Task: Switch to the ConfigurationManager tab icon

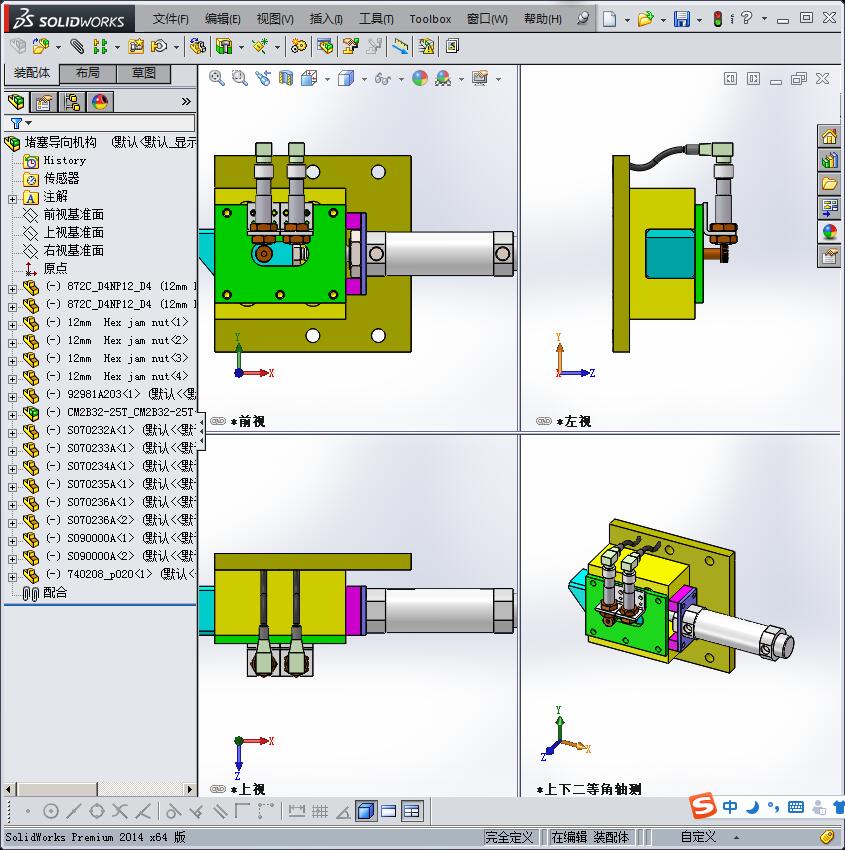Action: click(72, 102)
